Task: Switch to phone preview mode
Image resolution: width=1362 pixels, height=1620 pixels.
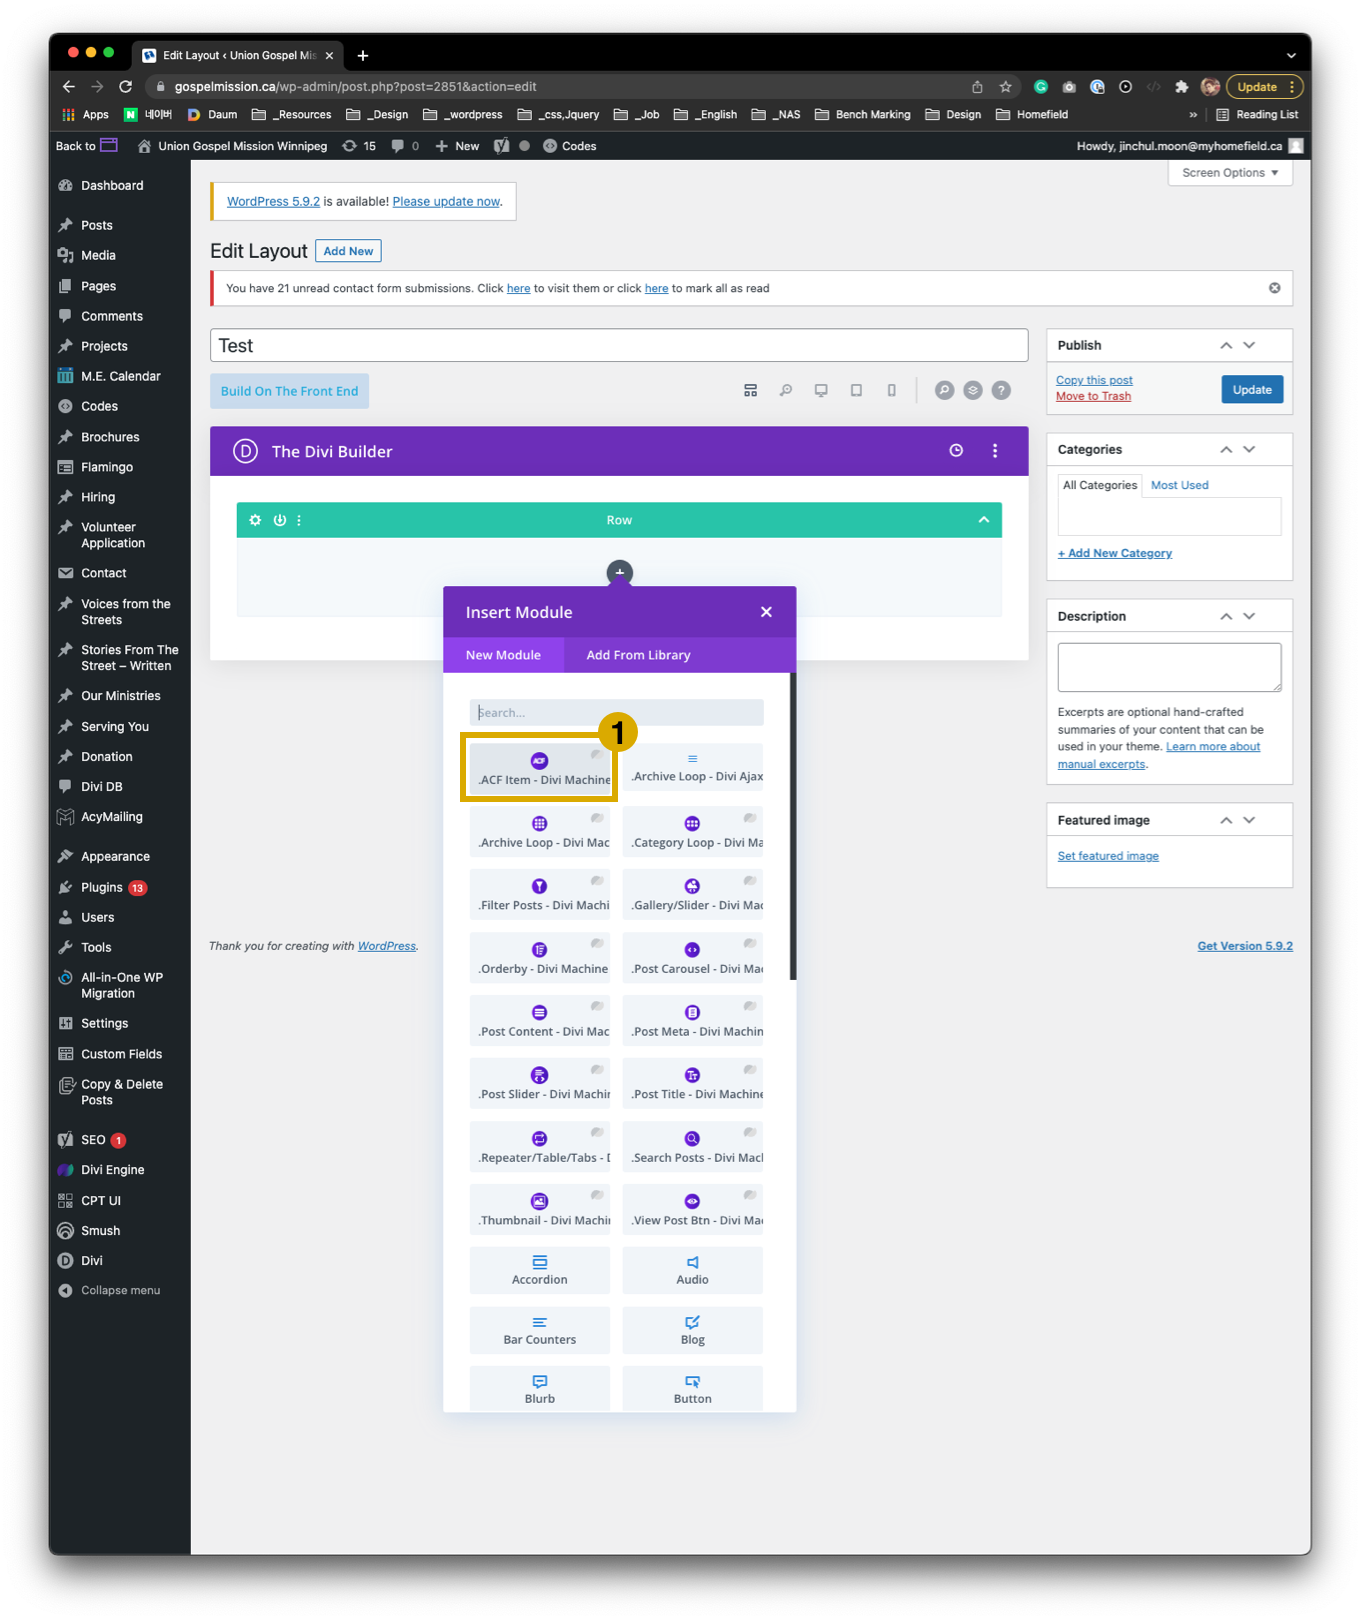Action: pyautogui.click(x=891, y=391)
